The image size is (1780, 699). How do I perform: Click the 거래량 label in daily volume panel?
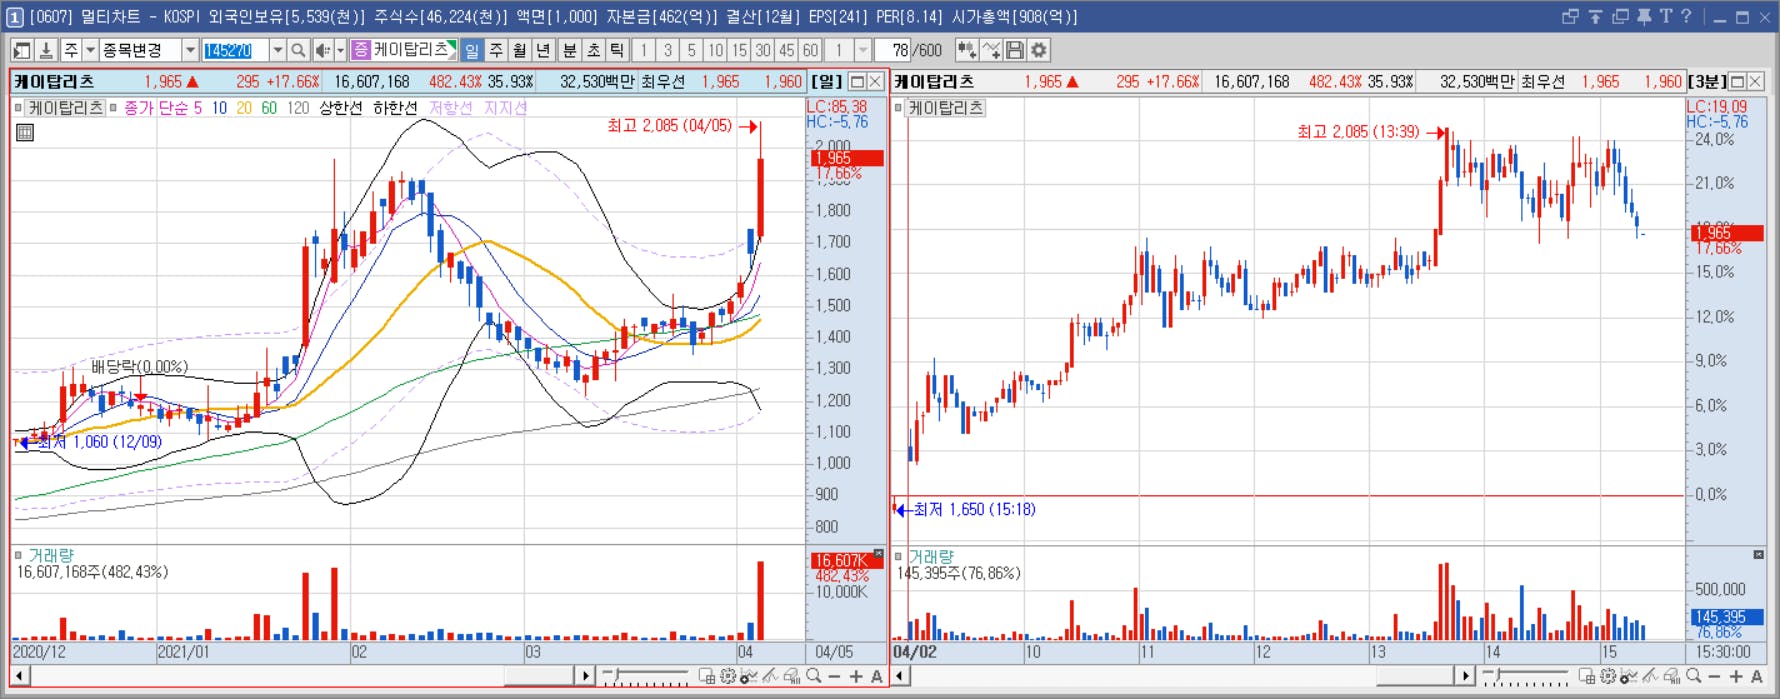point(50,555)
